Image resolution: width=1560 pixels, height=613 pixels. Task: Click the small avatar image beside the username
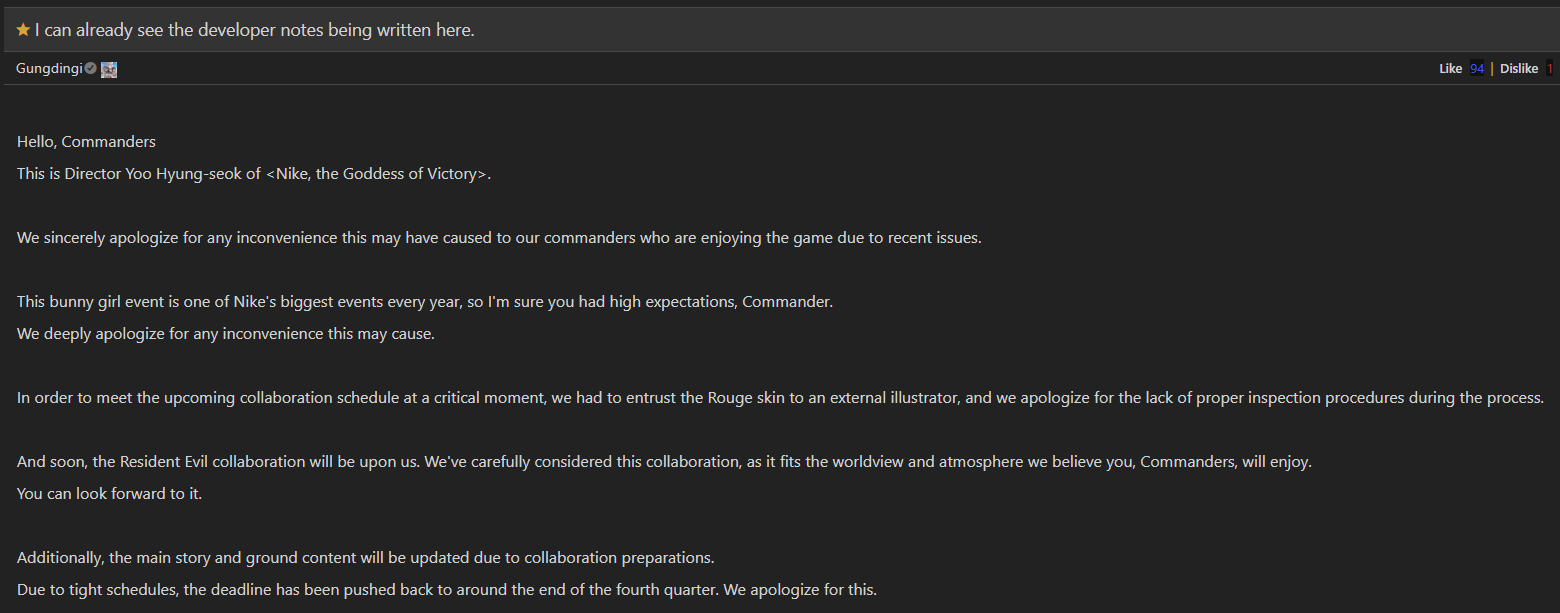tap(109, 69)
